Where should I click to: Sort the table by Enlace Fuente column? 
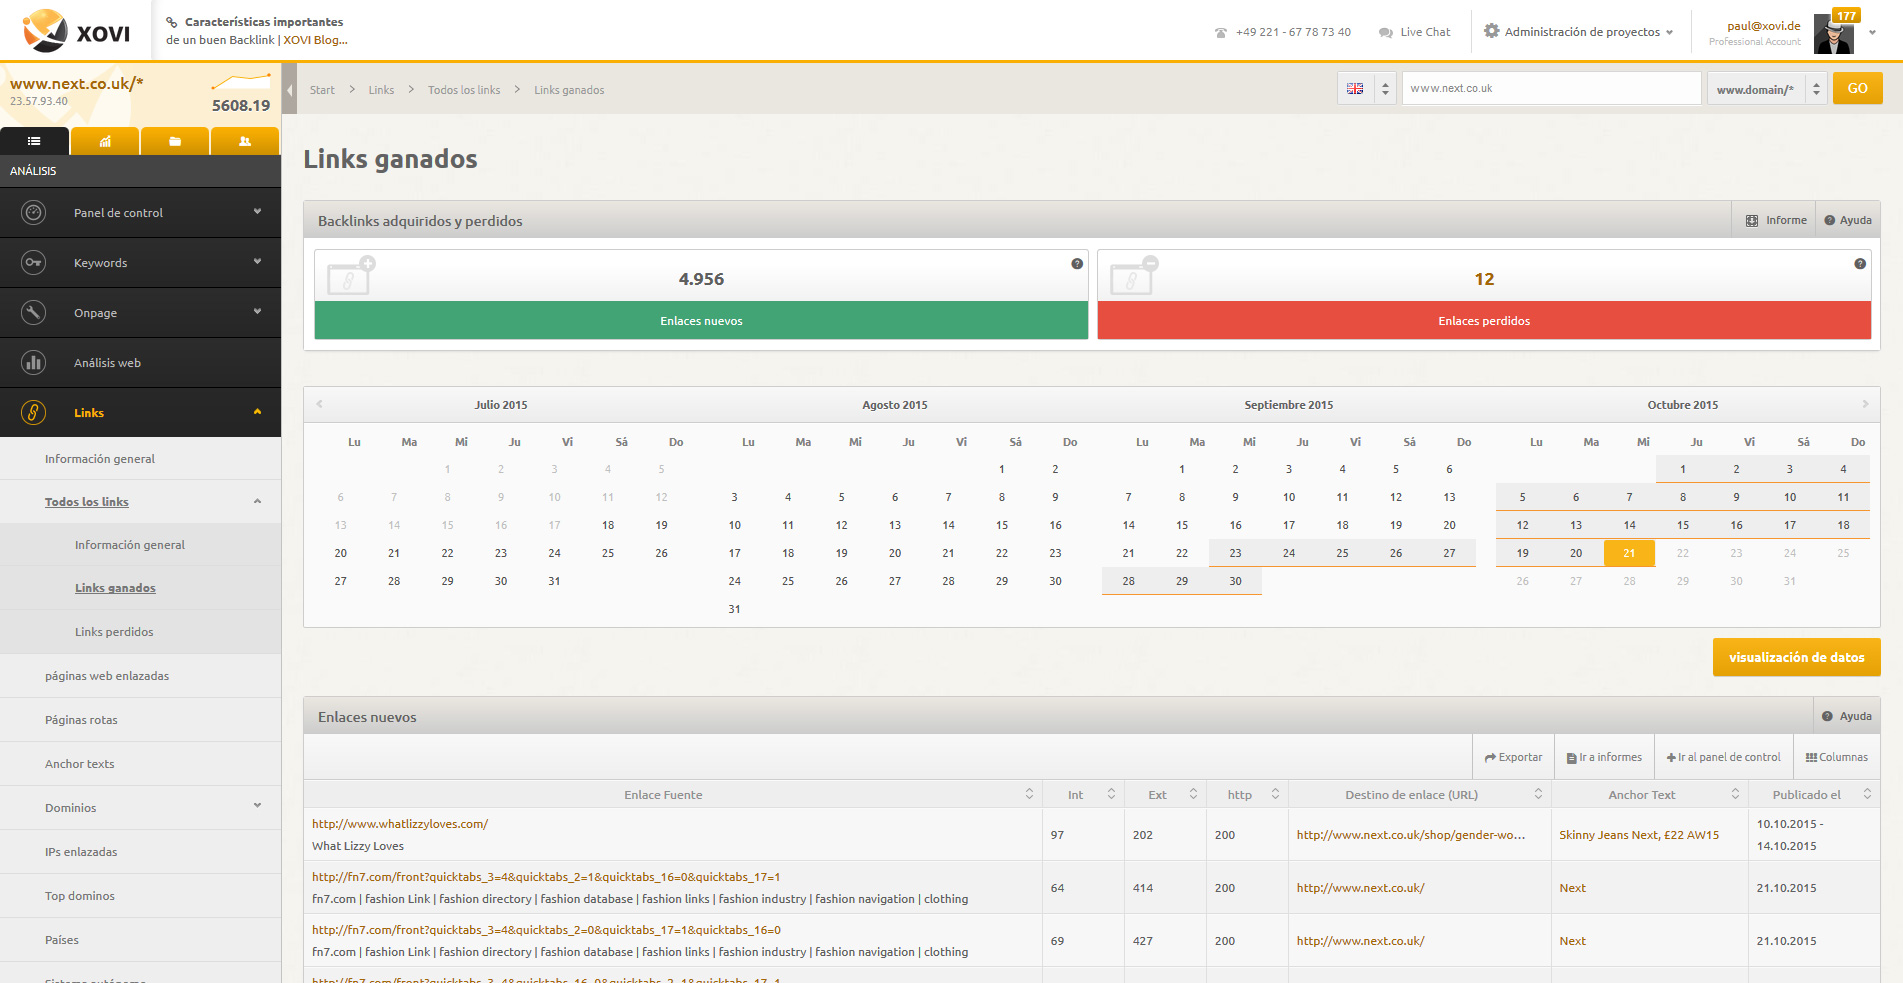[1029, 795]
